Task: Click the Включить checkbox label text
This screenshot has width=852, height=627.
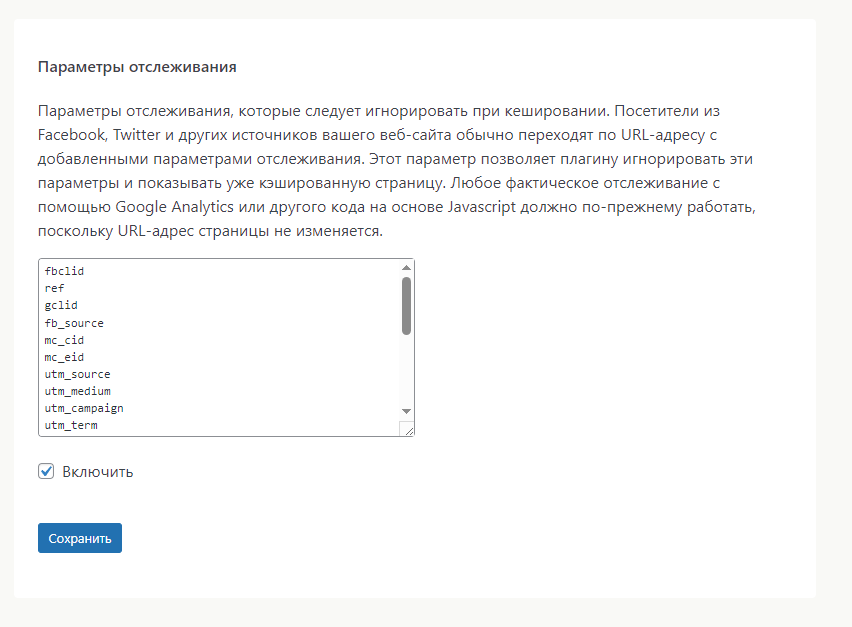Action: pyautogui.click(x=97, y=472)
